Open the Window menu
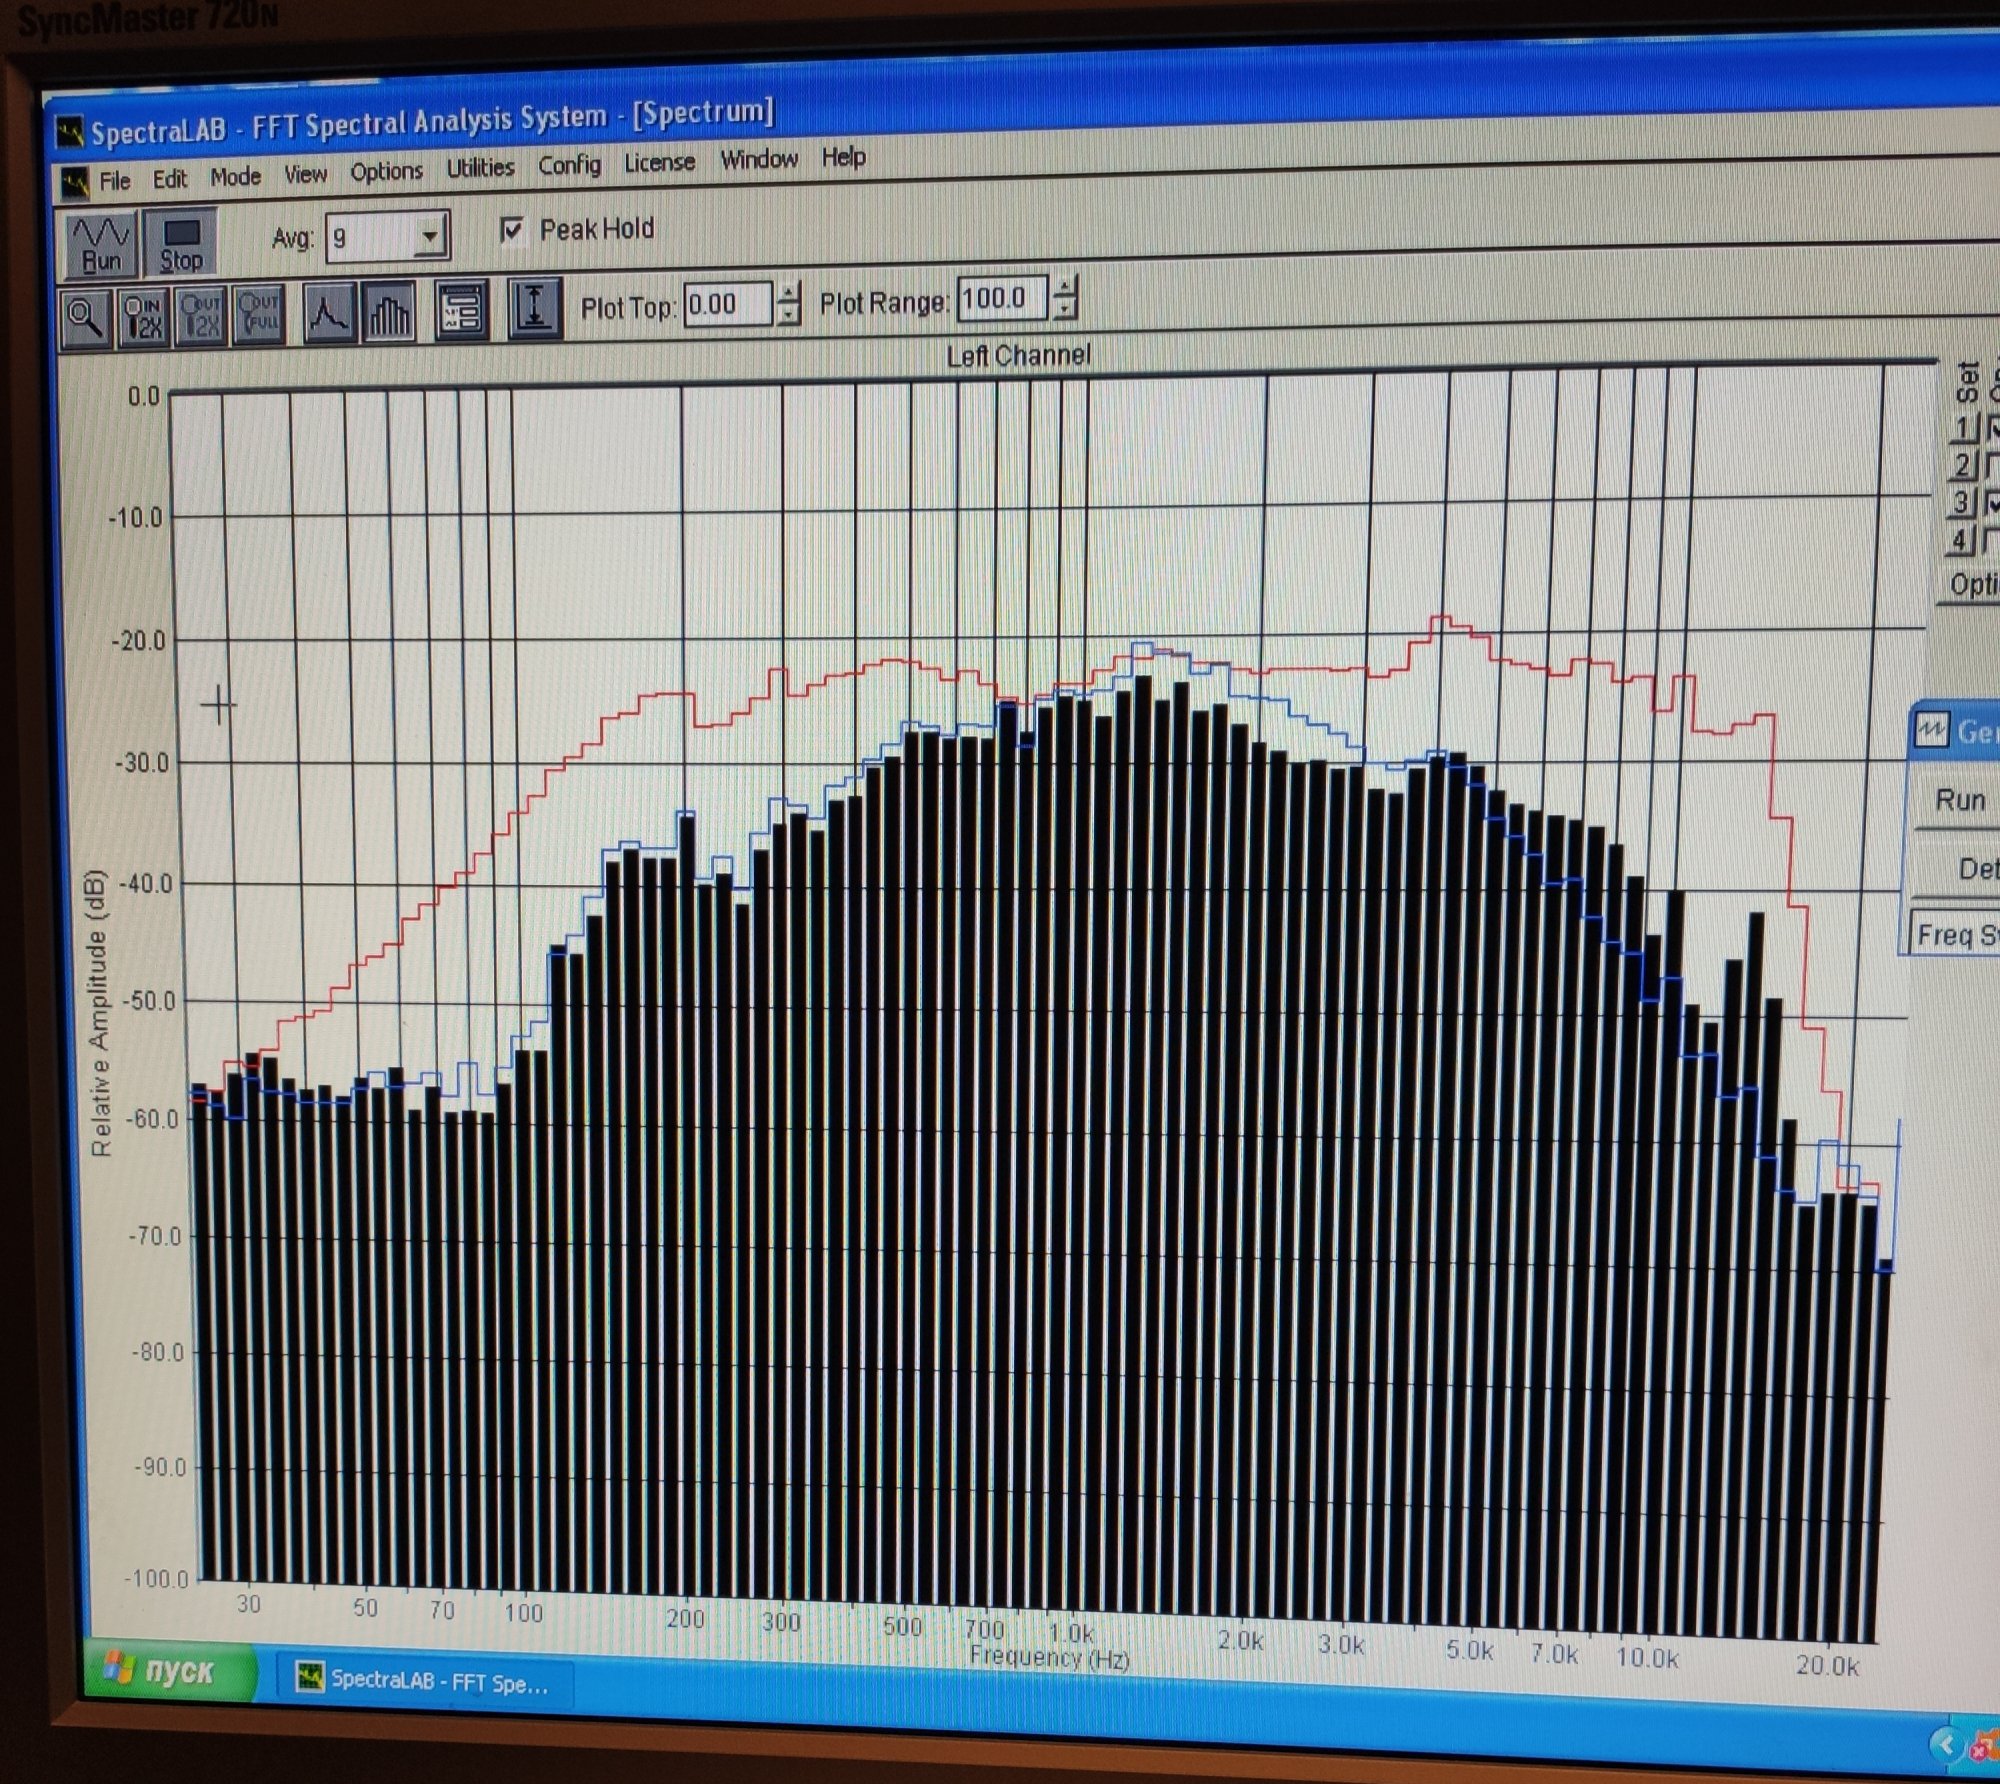The image size is (2000, 1784). click(x=760, y=159)
